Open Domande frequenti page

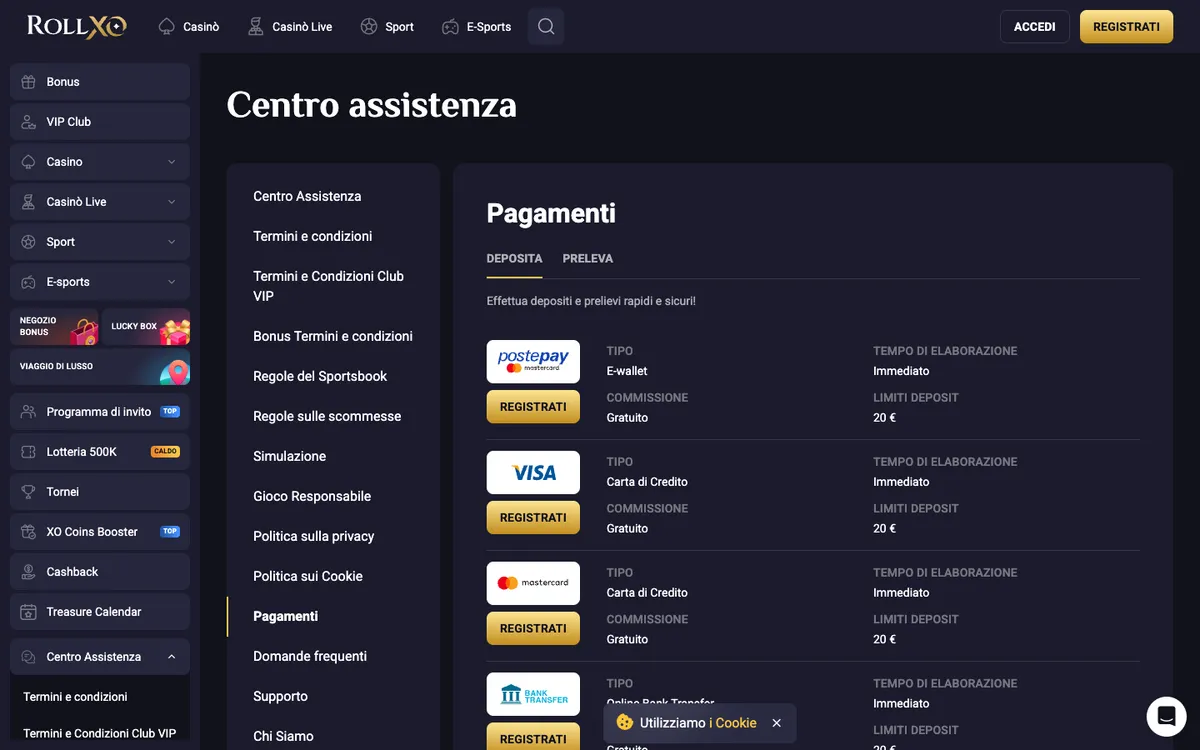[x=310, y=656]
